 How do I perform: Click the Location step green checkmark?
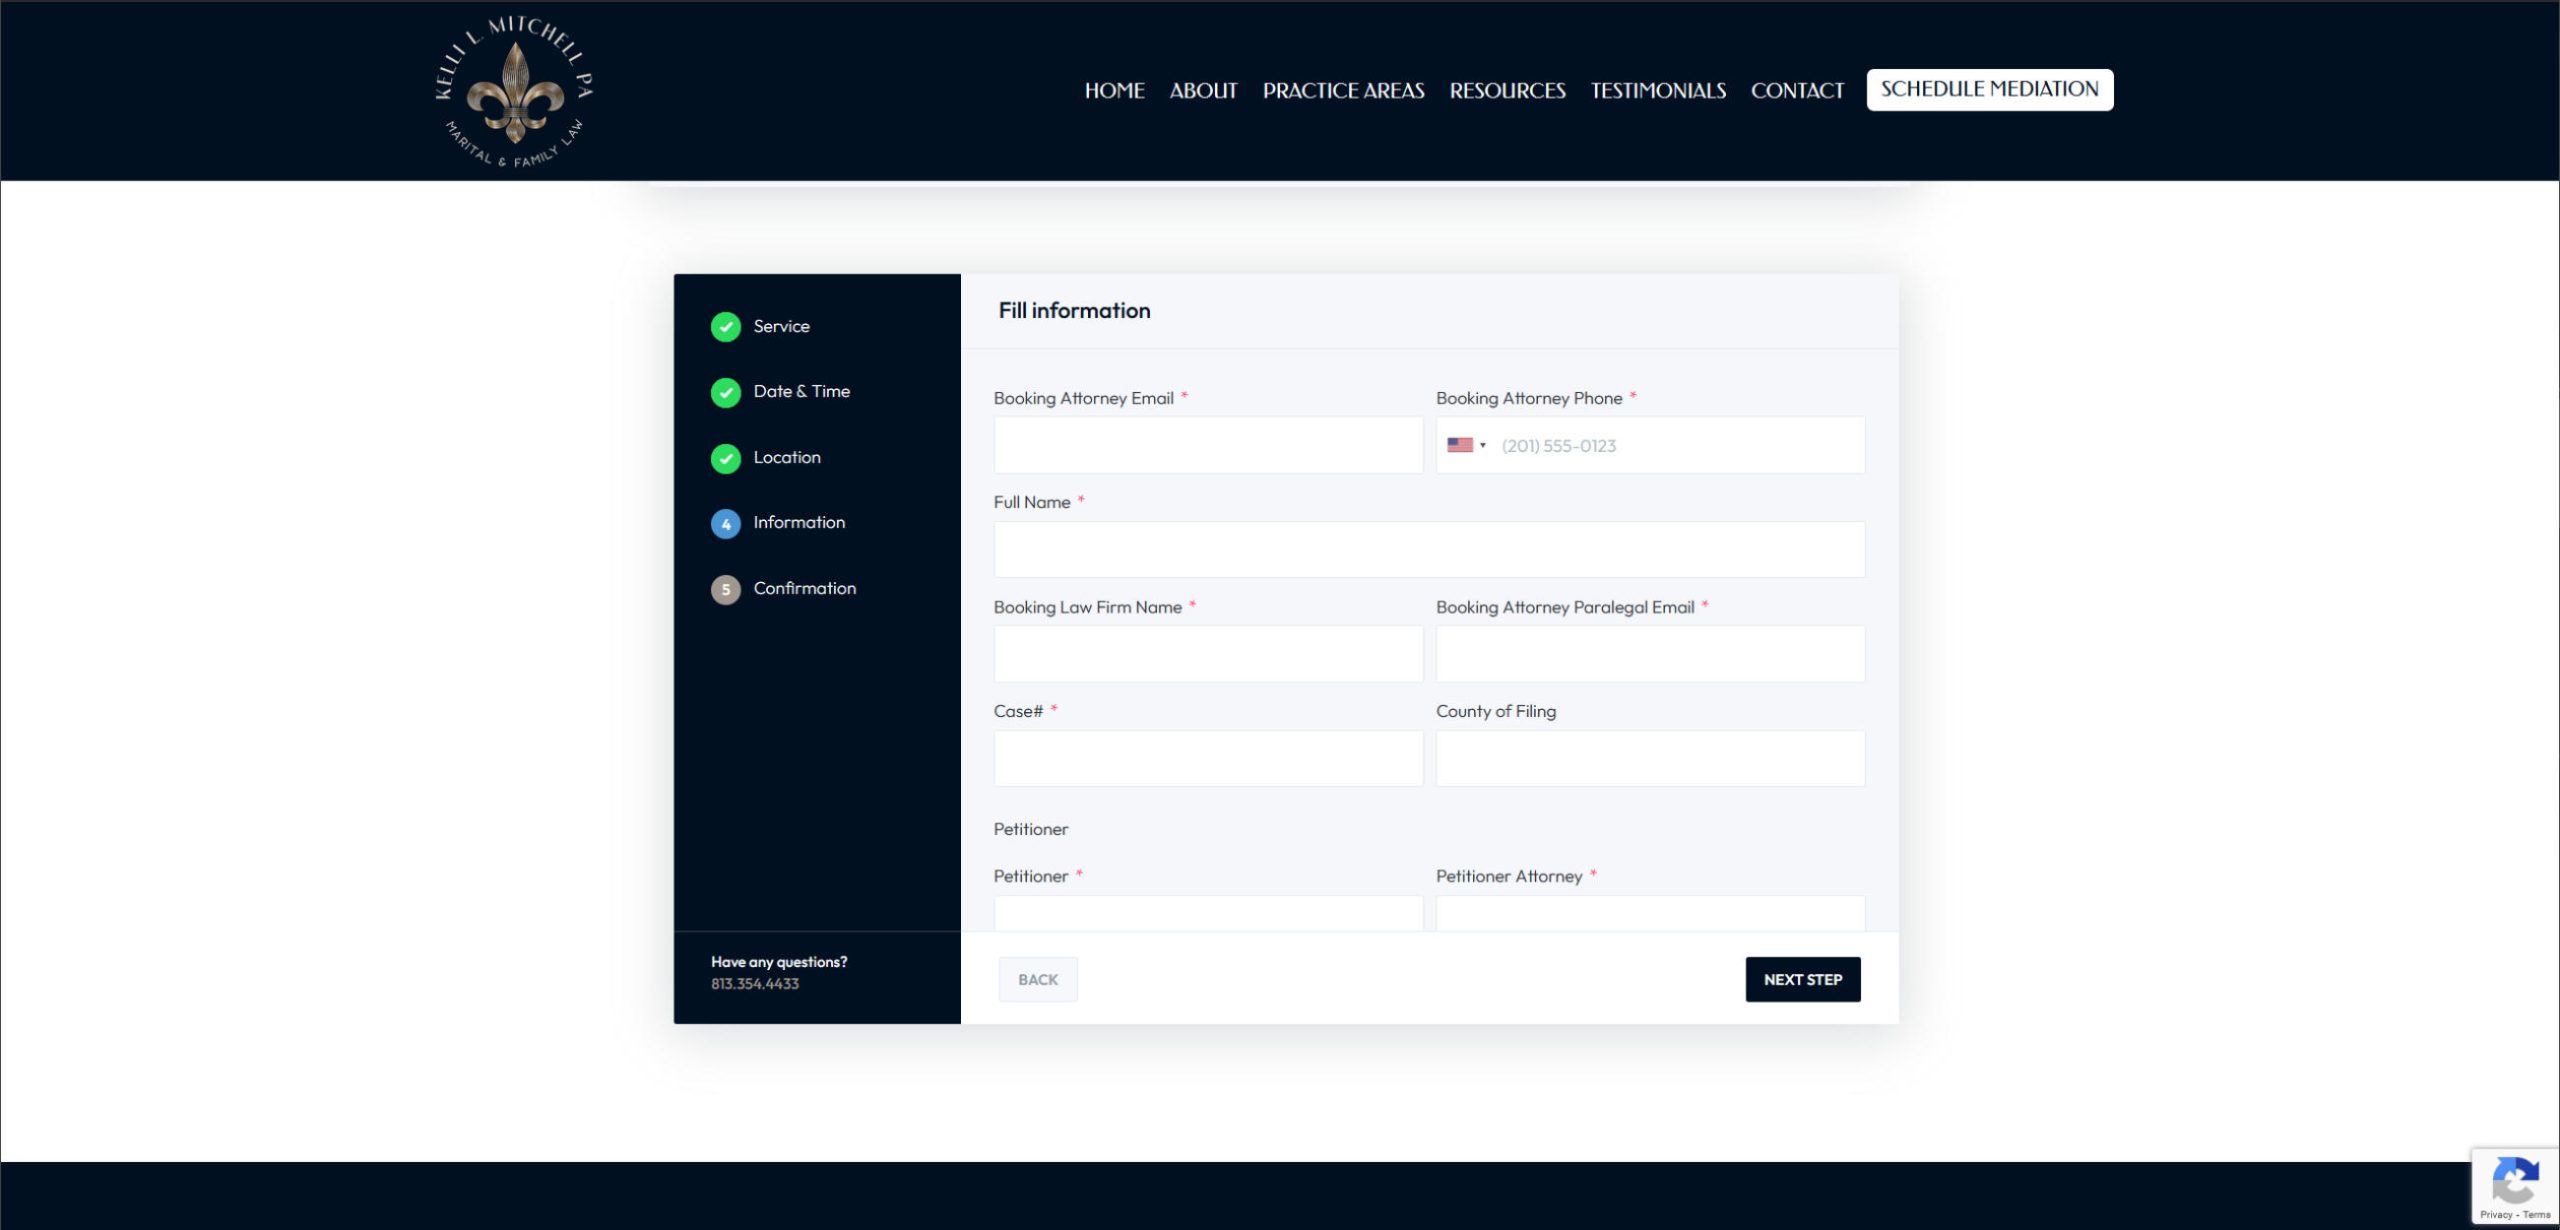click(725, 458)
